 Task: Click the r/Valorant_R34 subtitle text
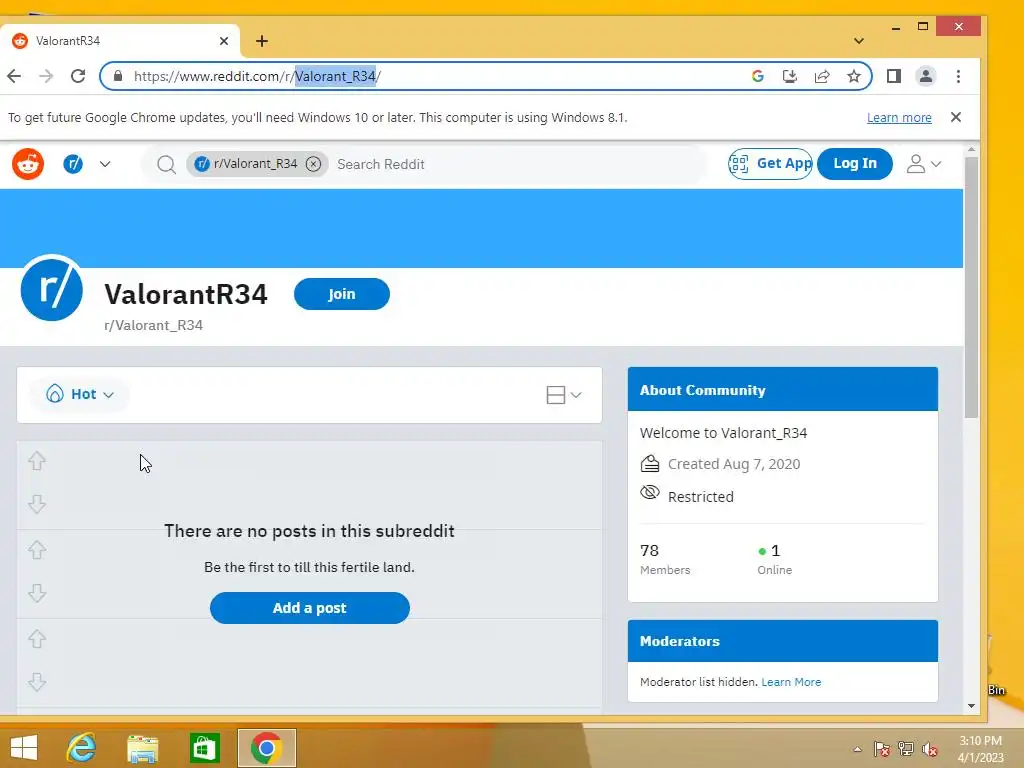(x=153, y=325)
